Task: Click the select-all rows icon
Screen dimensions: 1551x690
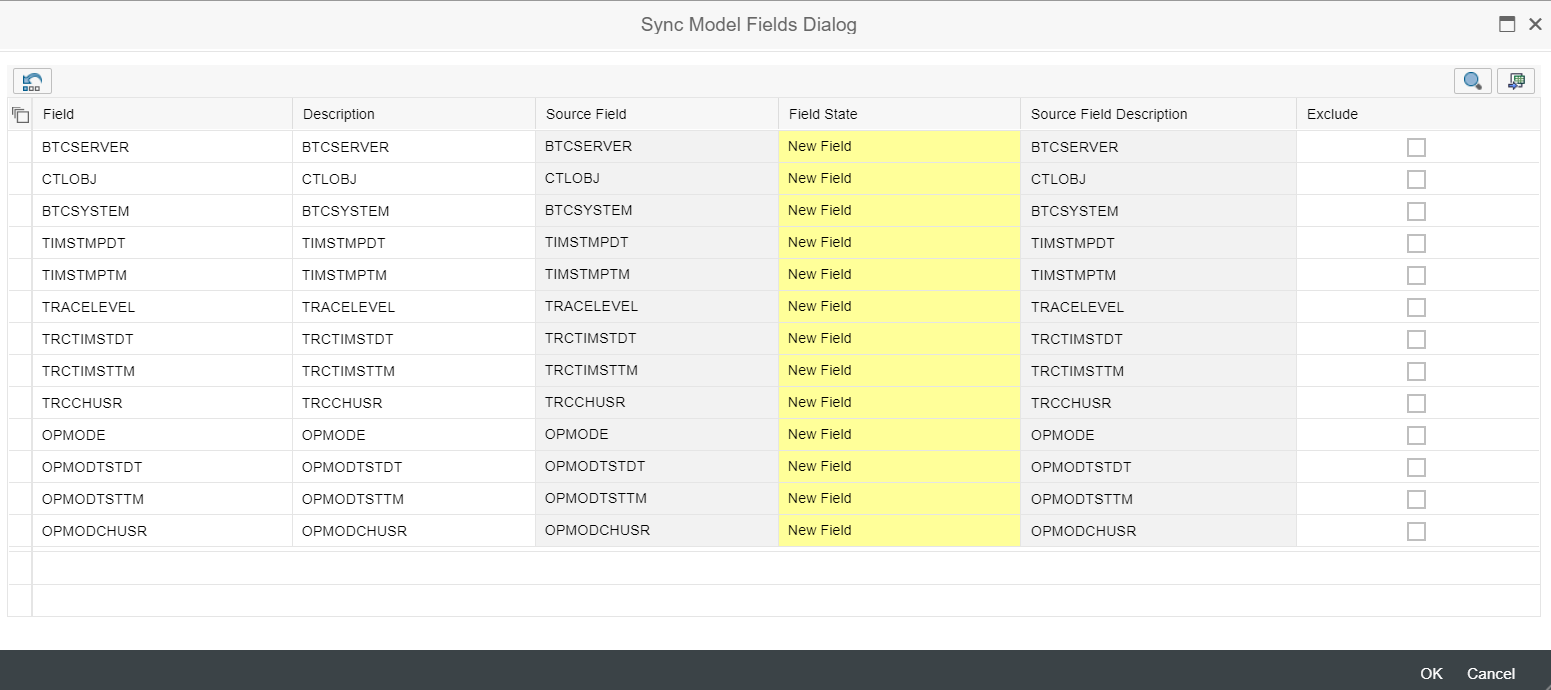Action: [x=20, y=115]
